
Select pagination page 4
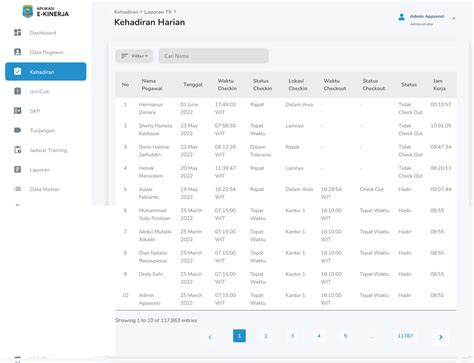point(319,336)
